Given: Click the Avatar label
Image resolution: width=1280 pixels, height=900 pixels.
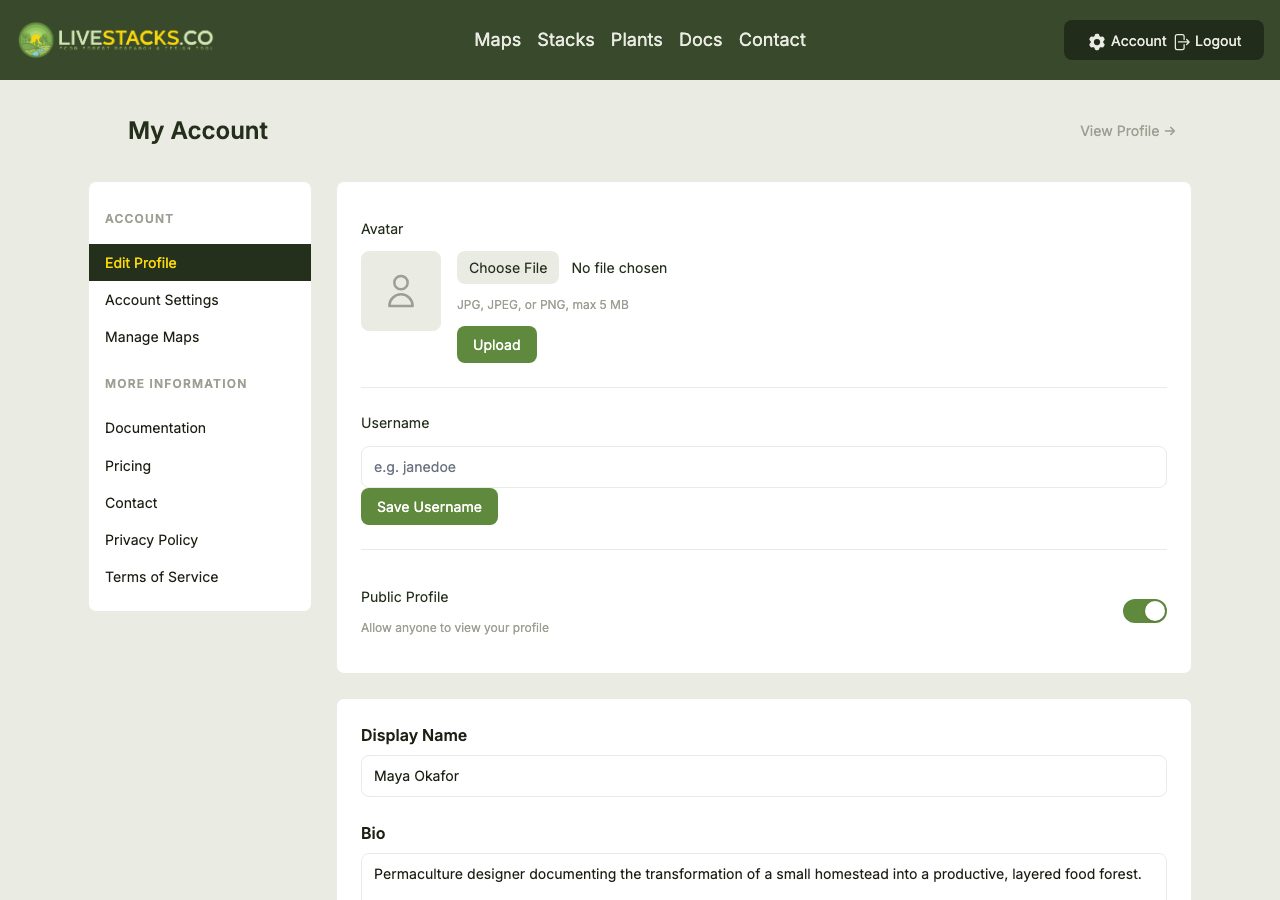Looking at the screenshot, I should [x=382, y=229].
